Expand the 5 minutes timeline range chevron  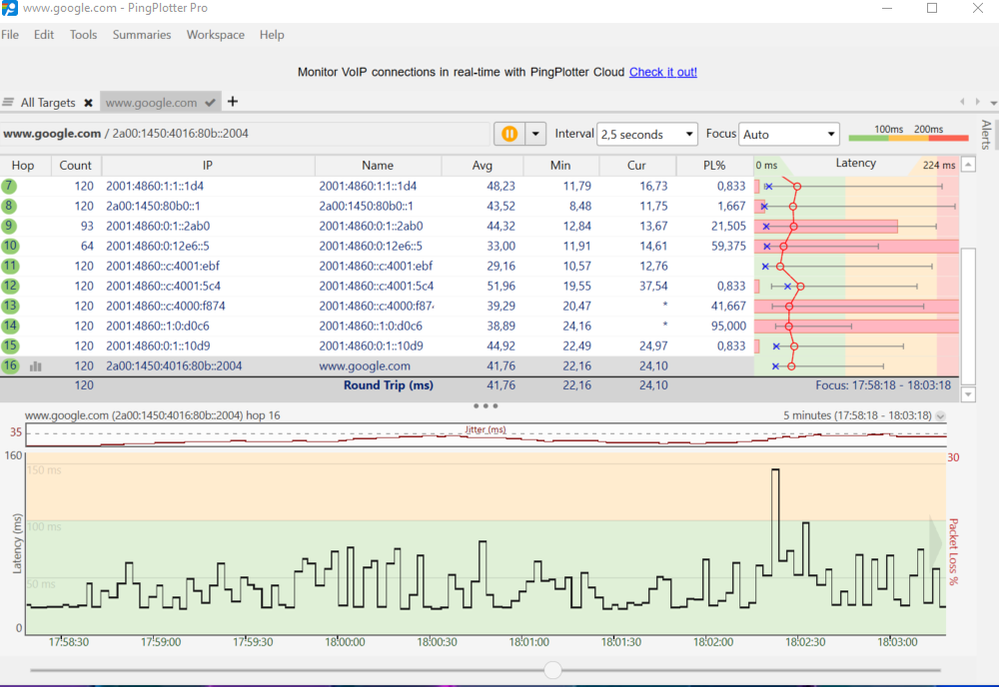click(940, 416)
